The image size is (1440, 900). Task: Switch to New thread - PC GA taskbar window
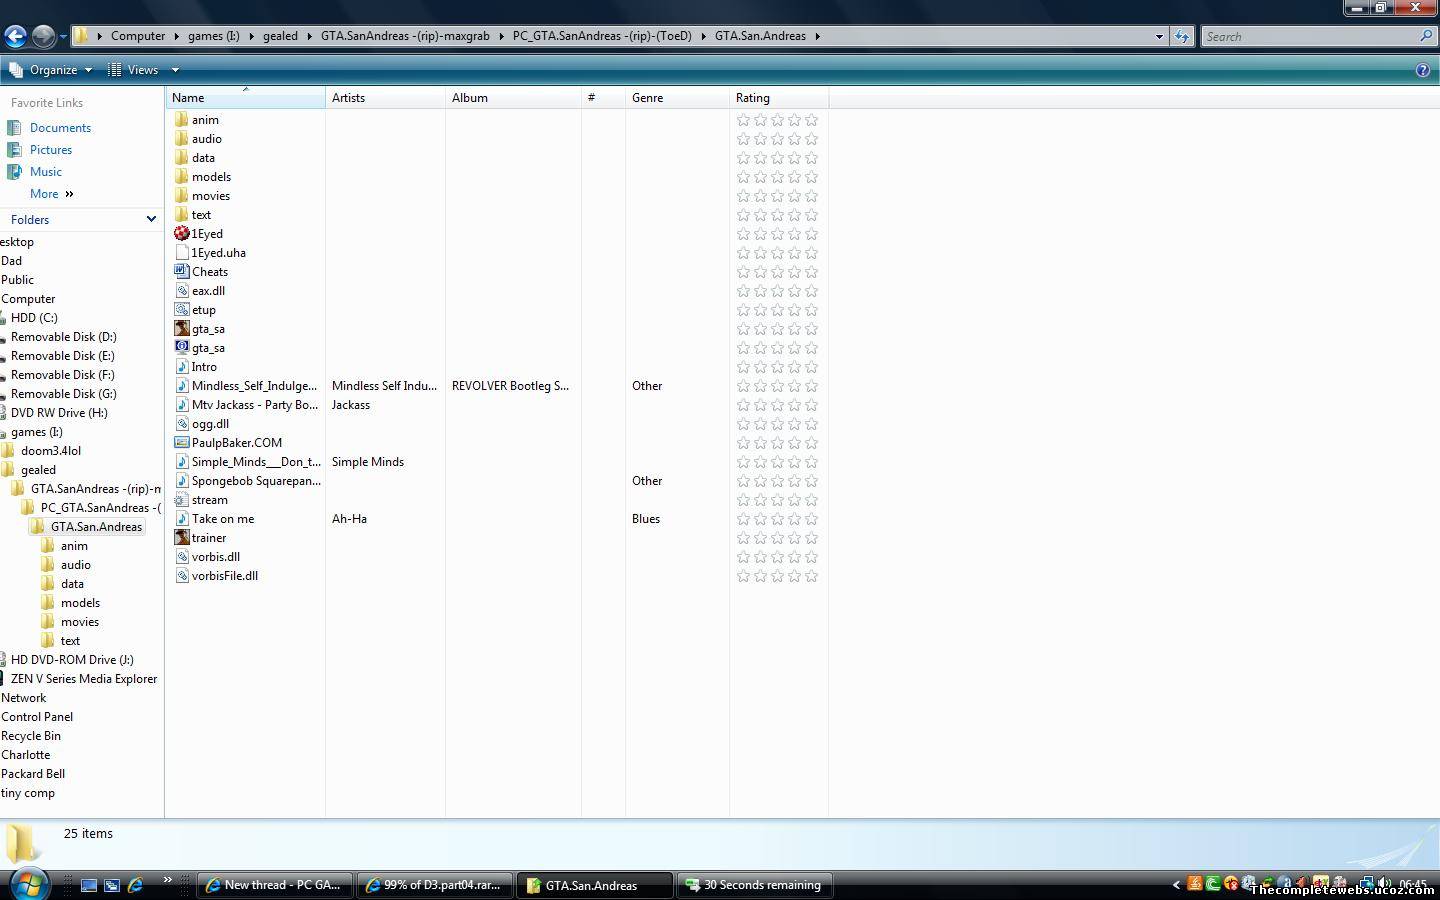[274, 885]
